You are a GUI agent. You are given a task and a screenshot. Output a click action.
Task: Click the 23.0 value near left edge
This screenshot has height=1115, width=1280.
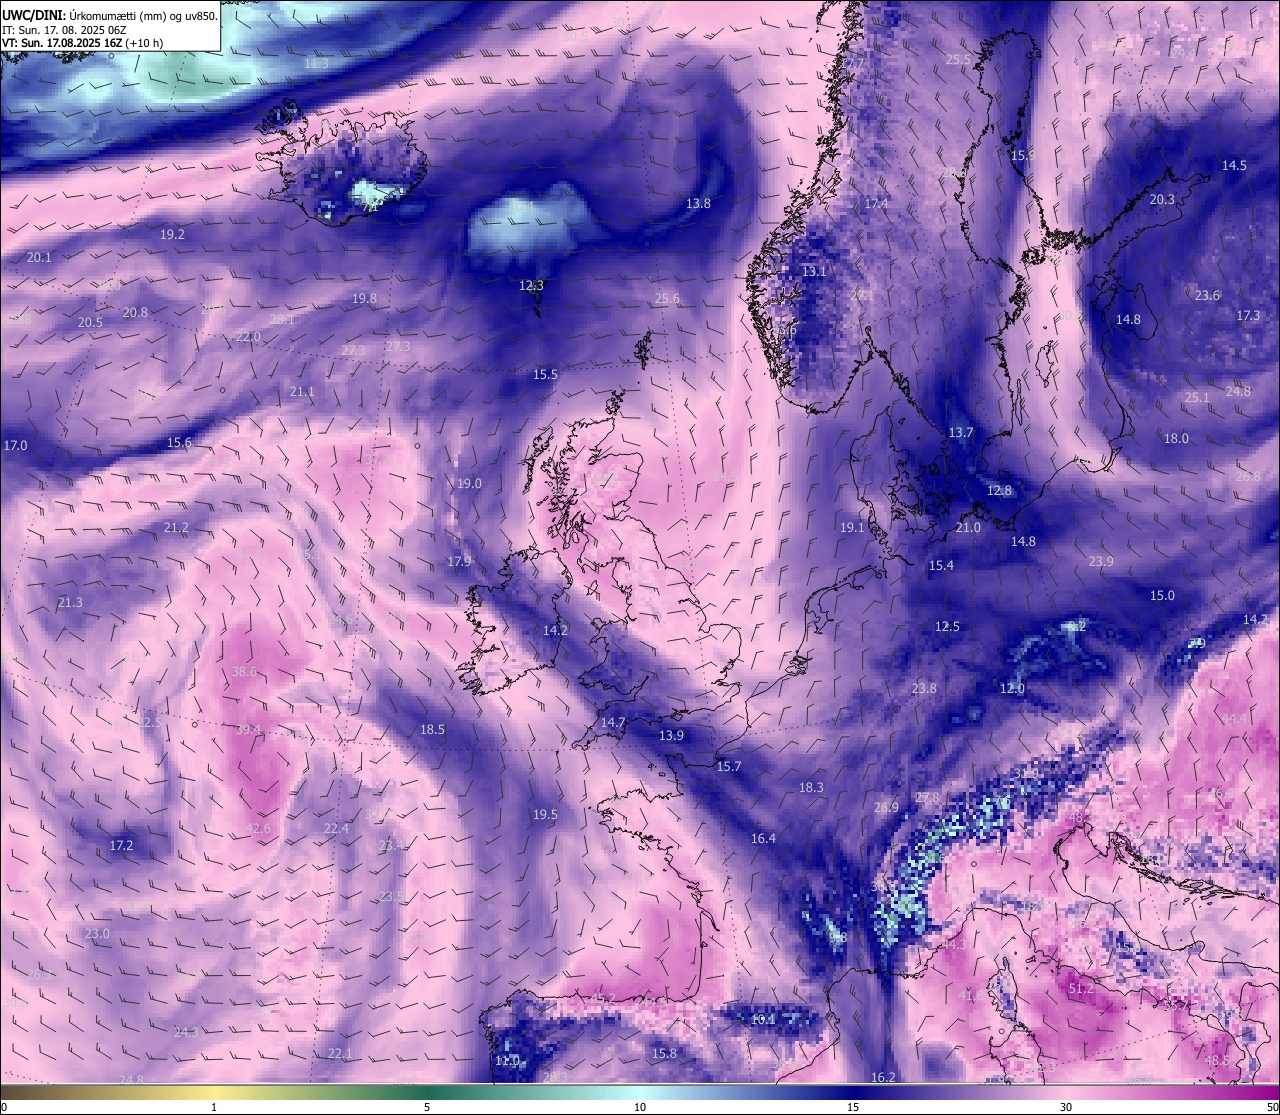[x=97, y=933]
